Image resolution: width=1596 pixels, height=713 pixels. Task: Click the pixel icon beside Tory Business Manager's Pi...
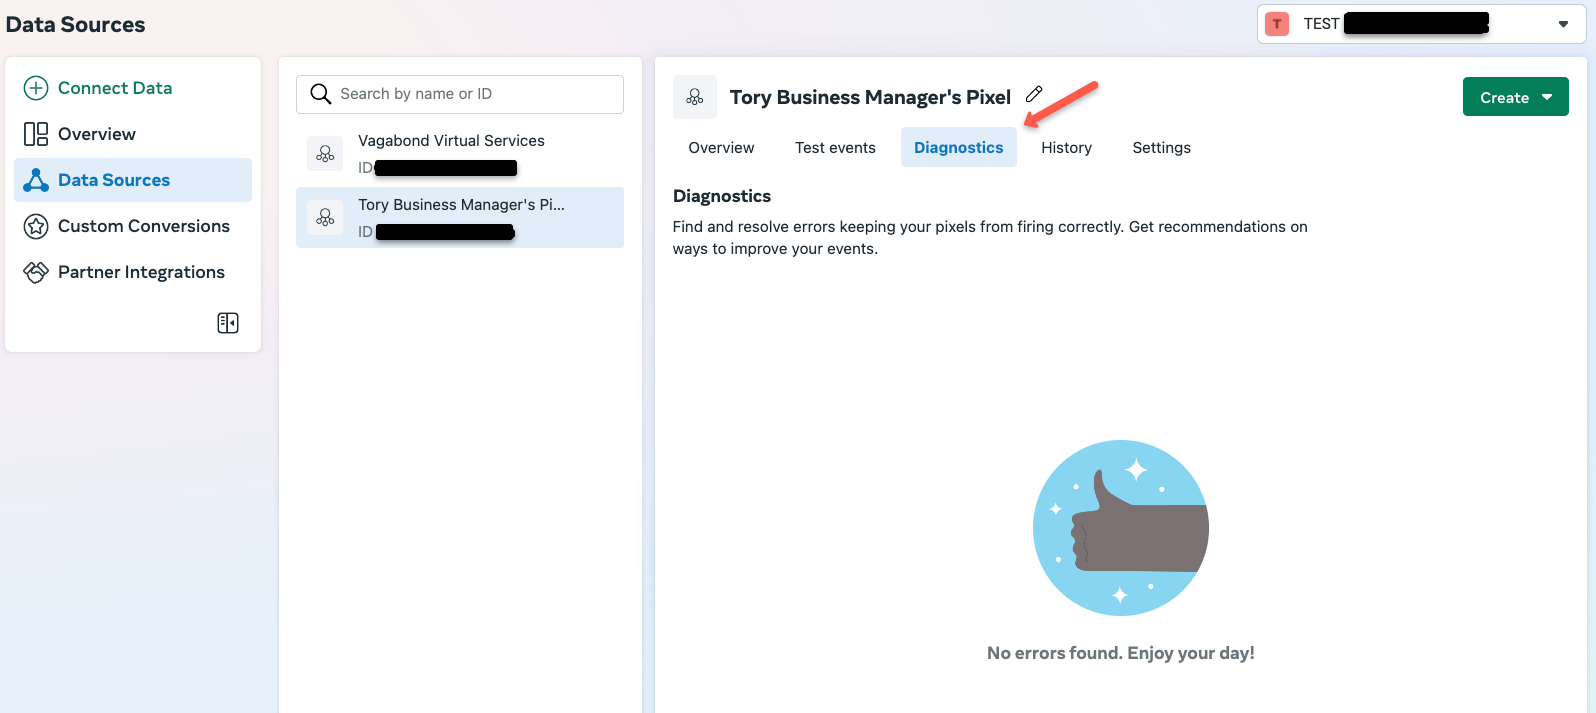pos(325,218)
